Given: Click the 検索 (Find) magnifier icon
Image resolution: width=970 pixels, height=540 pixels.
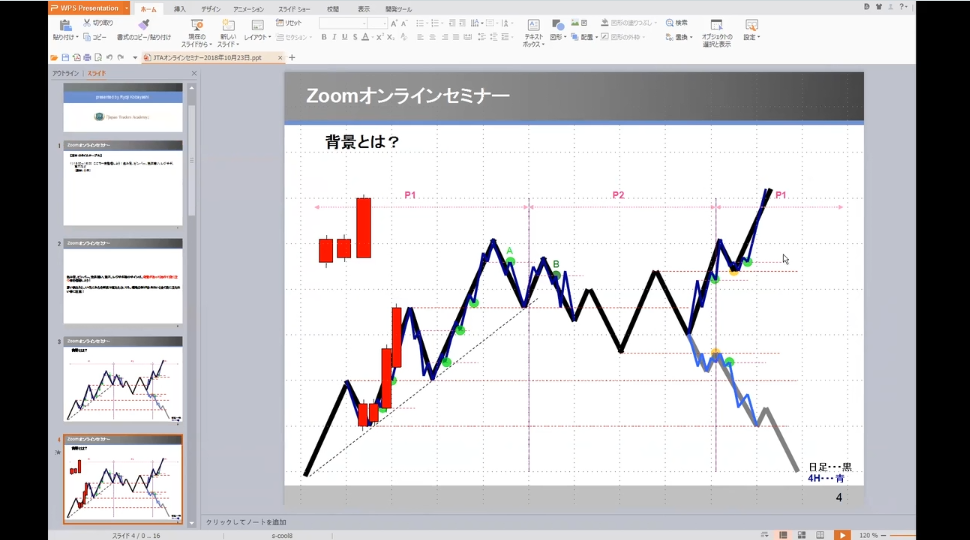Looking at the screenshot, I should [669, 22].
